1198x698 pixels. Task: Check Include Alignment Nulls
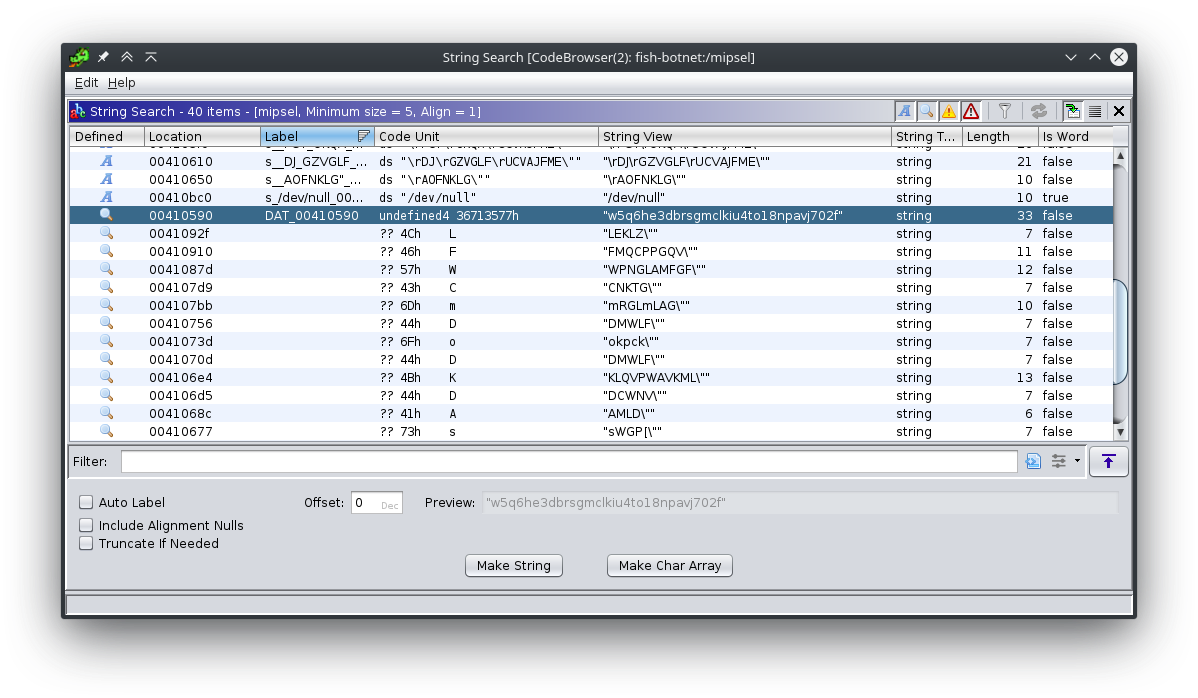coord(86,526)
